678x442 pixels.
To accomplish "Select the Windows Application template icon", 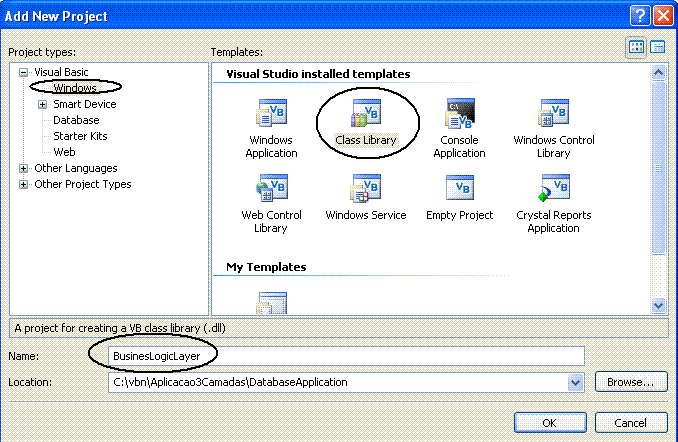I will pyautogui.click(x=271, y=113).
